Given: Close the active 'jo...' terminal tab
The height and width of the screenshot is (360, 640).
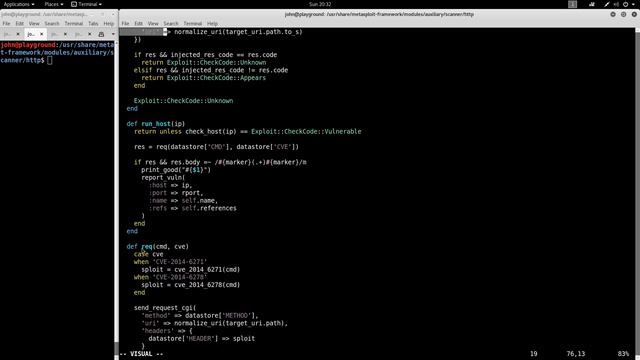Looking at the screenshot, I should tap(41, 34).
